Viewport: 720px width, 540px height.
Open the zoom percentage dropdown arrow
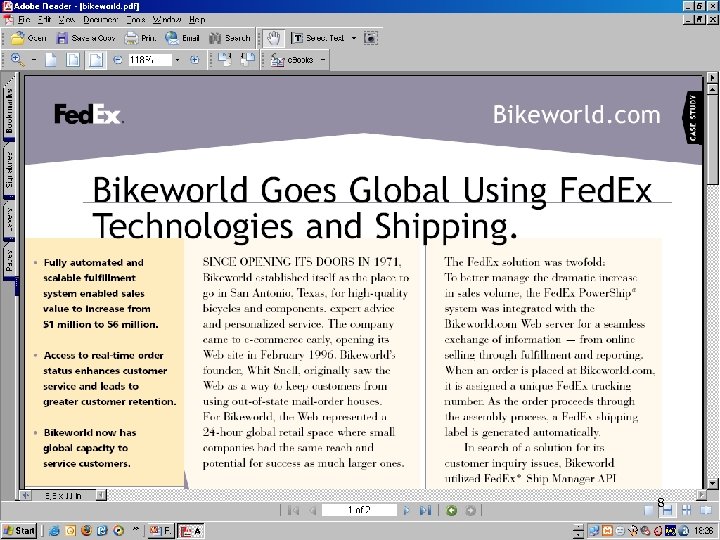[x=177, y=60]
